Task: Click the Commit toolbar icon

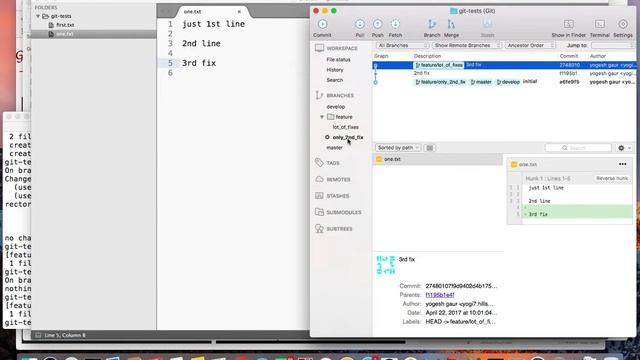Action: (322, 24)
